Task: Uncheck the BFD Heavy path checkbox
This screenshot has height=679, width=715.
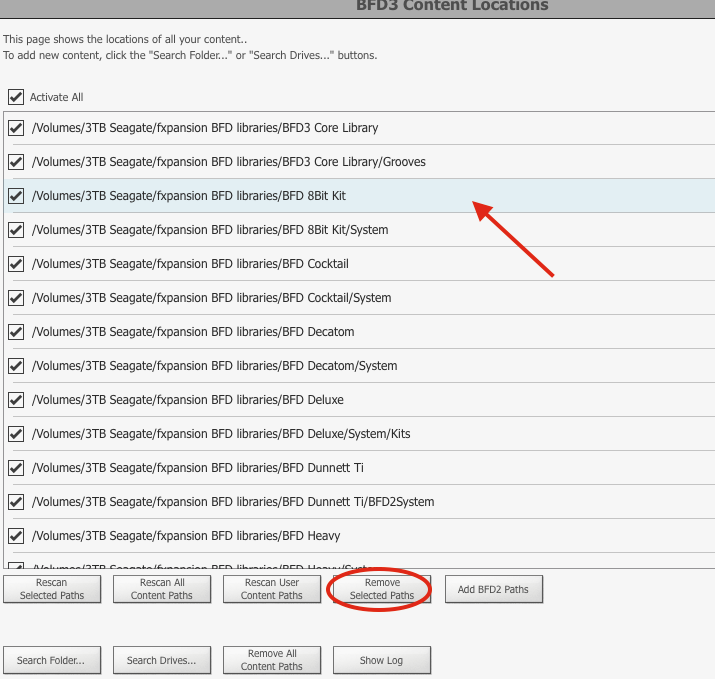Action: [x=16, y=536]
